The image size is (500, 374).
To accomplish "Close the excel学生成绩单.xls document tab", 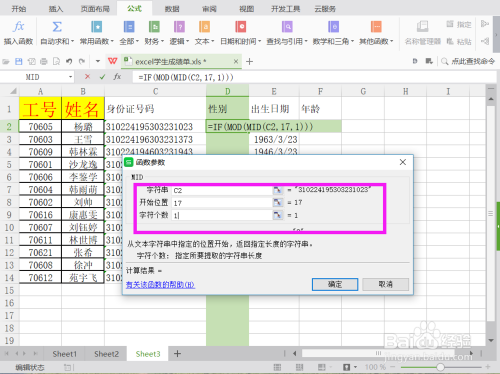I will tap(236, 61).
